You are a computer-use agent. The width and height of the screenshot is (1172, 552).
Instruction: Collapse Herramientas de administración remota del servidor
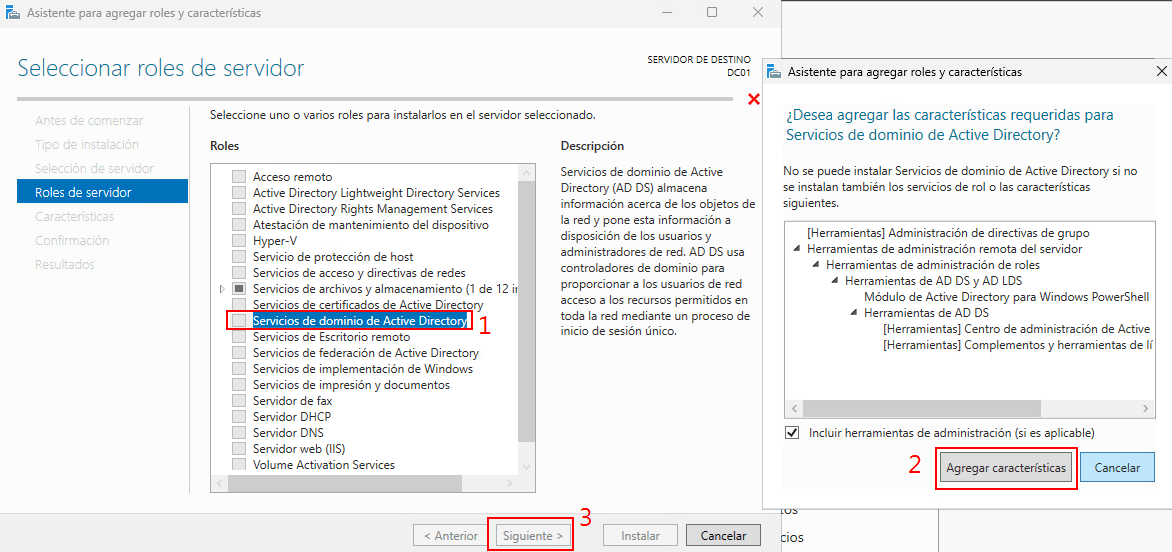tap(797, 249)
